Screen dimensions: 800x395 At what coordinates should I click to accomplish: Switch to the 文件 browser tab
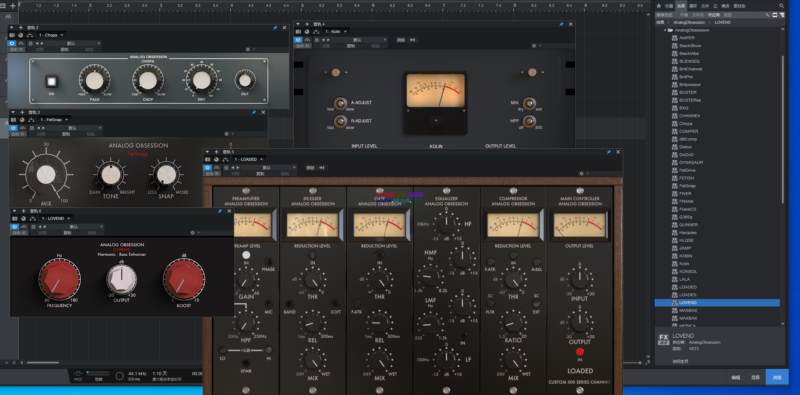tap(705, 6)
